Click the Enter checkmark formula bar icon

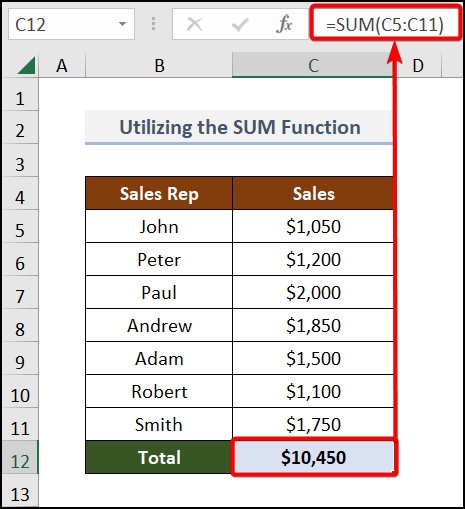[240, 24]
